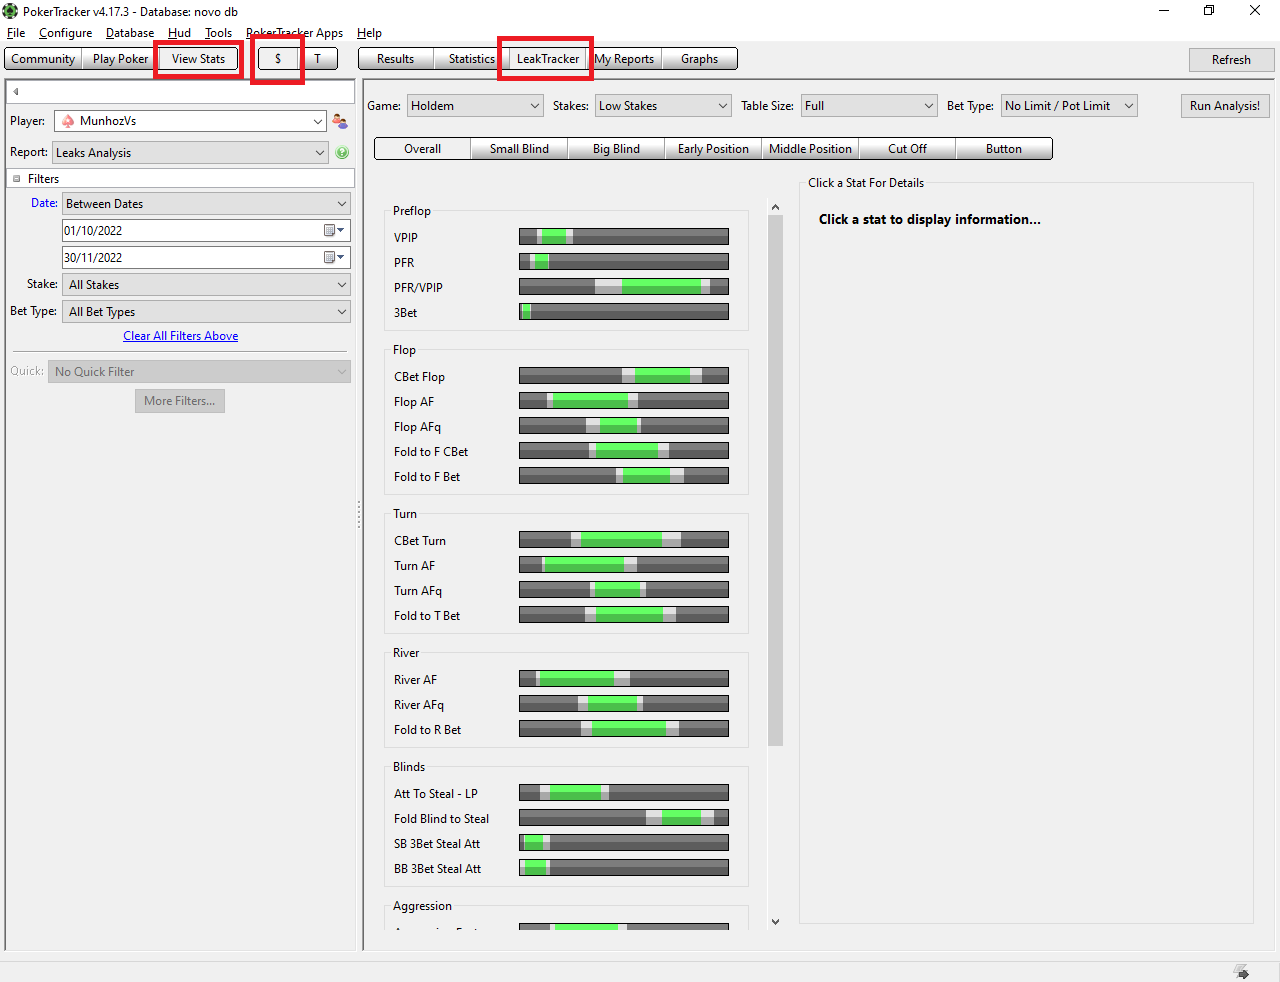Select the Community mode
1280x982 pixels.
point(43,59)
